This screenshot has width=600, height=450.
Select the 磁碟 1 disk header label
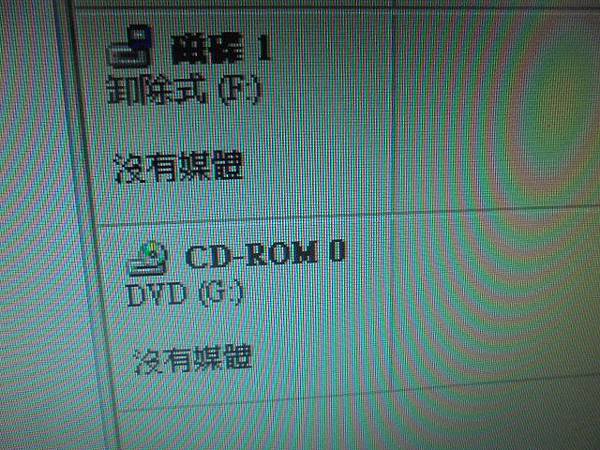tap(221, 49)
